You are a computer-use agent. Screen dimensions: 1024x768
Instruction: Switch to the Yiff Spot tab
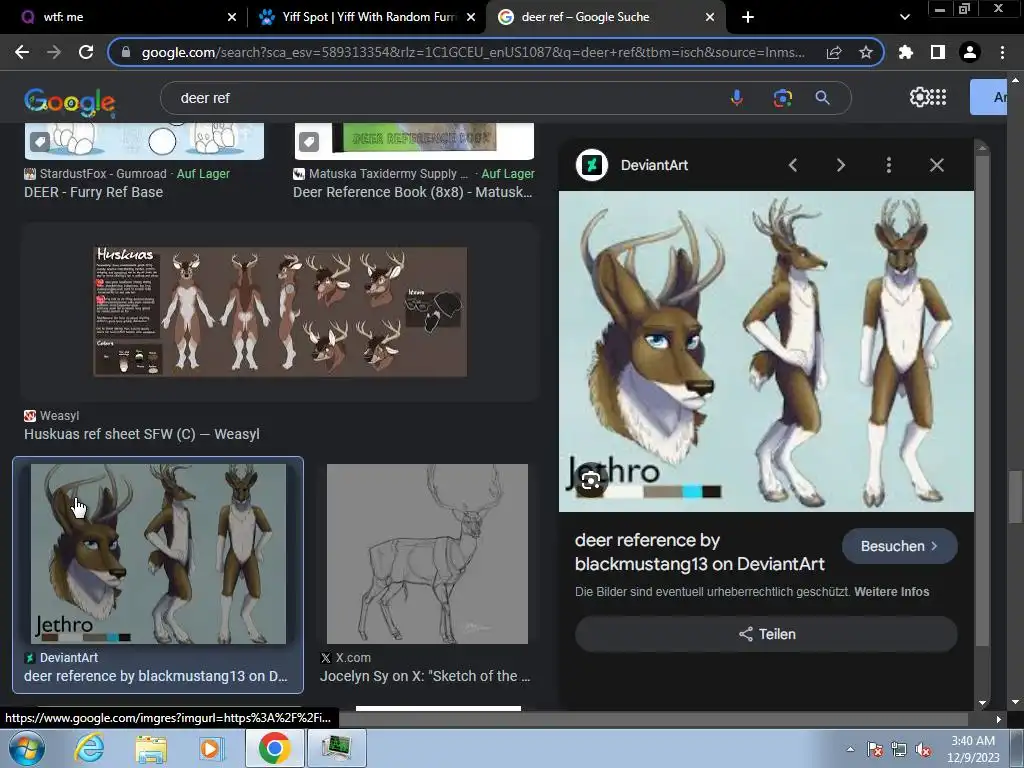tap(367, 17)
